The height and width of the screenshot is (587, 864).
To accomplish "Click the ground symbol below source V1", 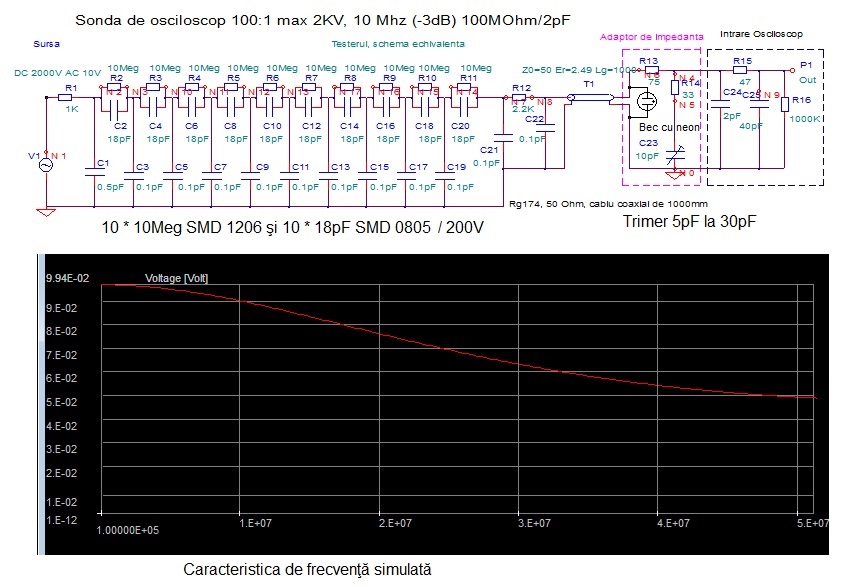I will coord(46,212).
